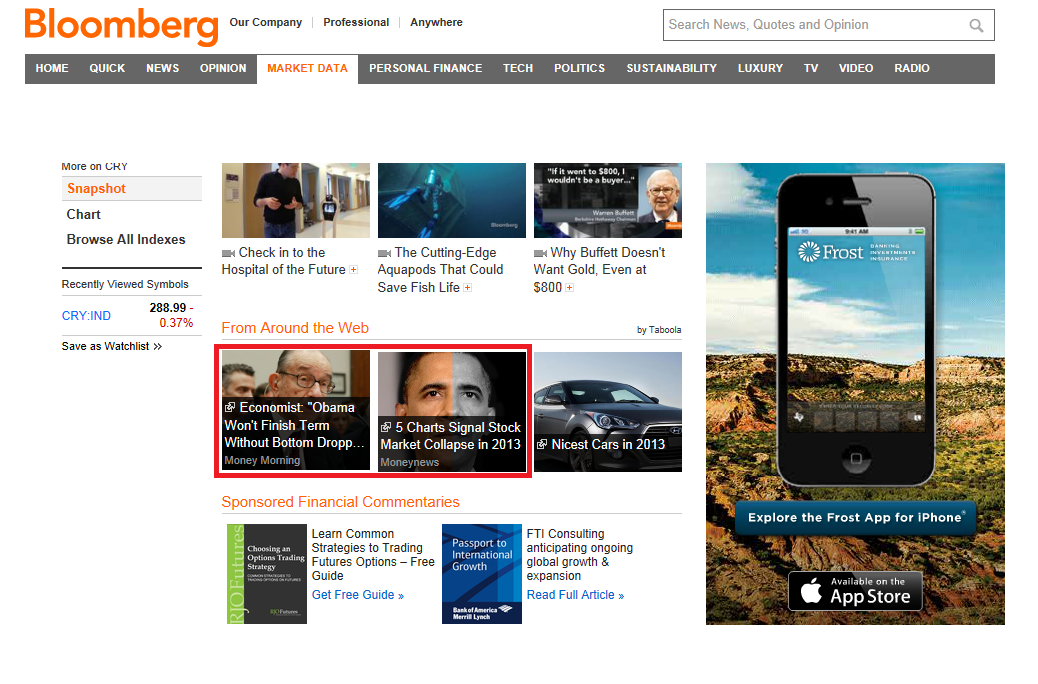
Task: Go to the VIDEO section
Action: pyautogui.click(x=856, y=69)
